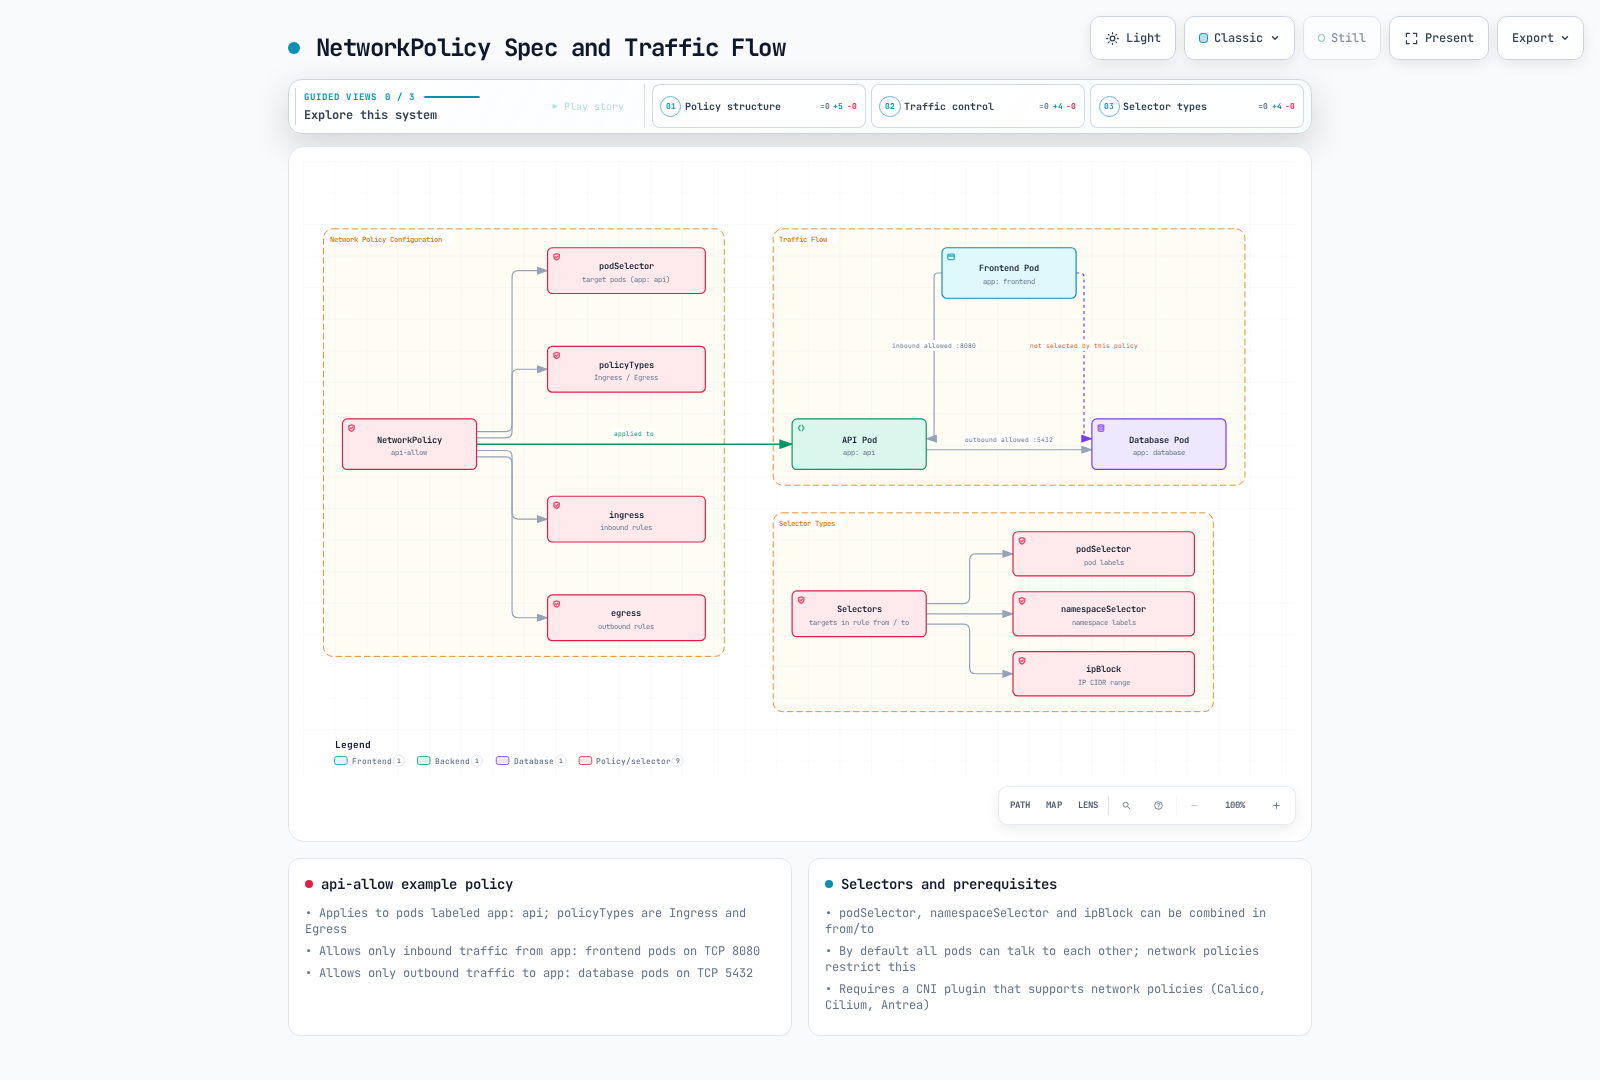Select the ingress inbound rules node
Viewport: 1600px width, 1080px height.
[x=626, y=519]
